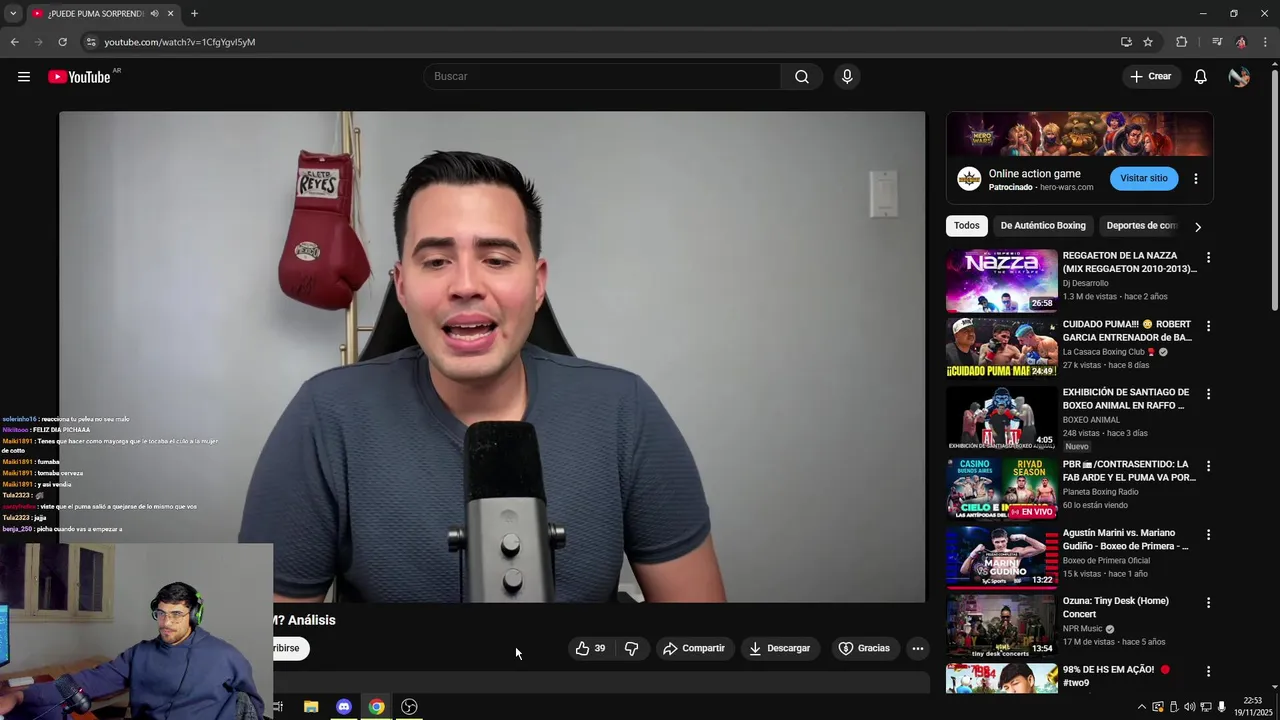Open the PBR Contrasentido live stream title
Viewport: 1280px width, 720px height.
coord(1129,471)
